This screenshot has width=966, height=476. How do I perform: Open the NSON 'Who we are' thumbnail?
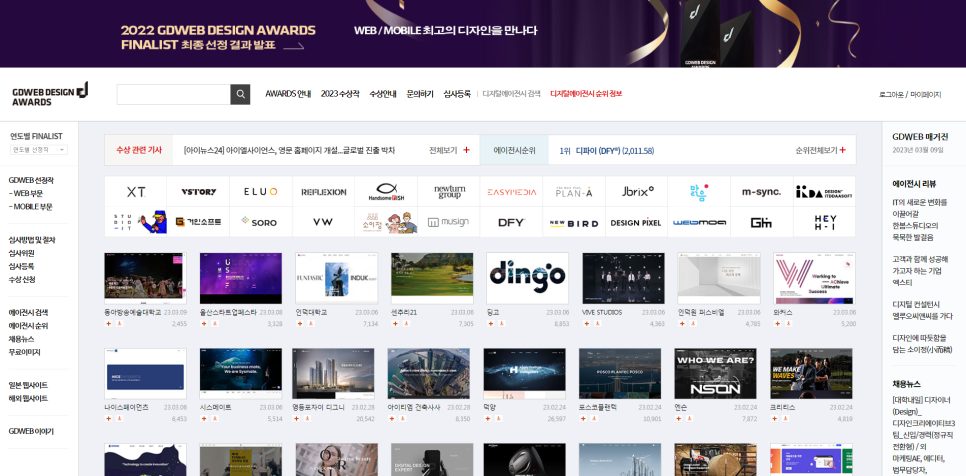click(715, 374)
